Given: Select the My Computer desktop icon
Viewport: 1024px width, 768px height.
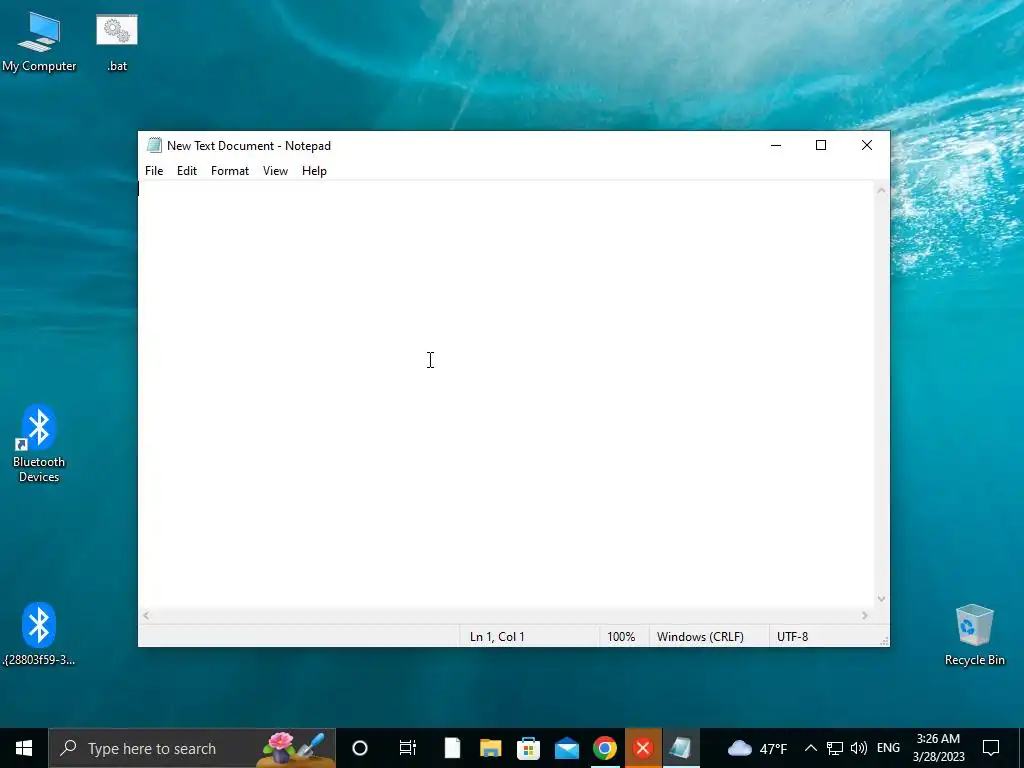Looking at the screenshot, I should pyautogui.click(x=39, y=42).
